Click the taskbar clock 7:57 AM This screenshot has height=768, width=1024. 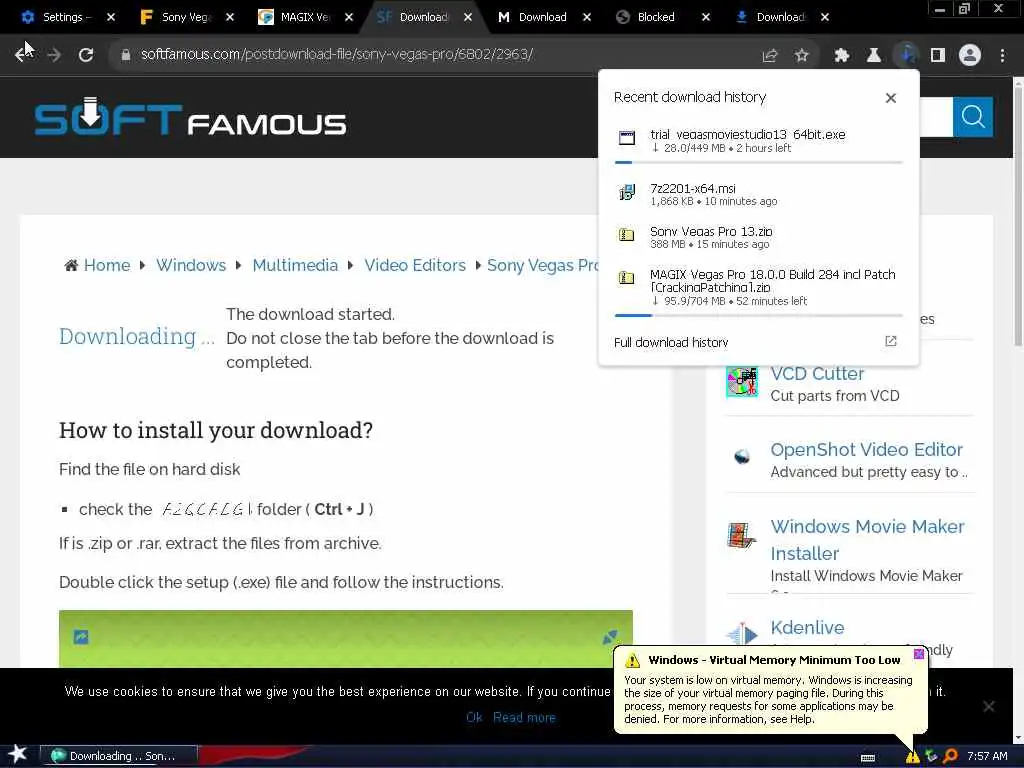coord(987,756)
